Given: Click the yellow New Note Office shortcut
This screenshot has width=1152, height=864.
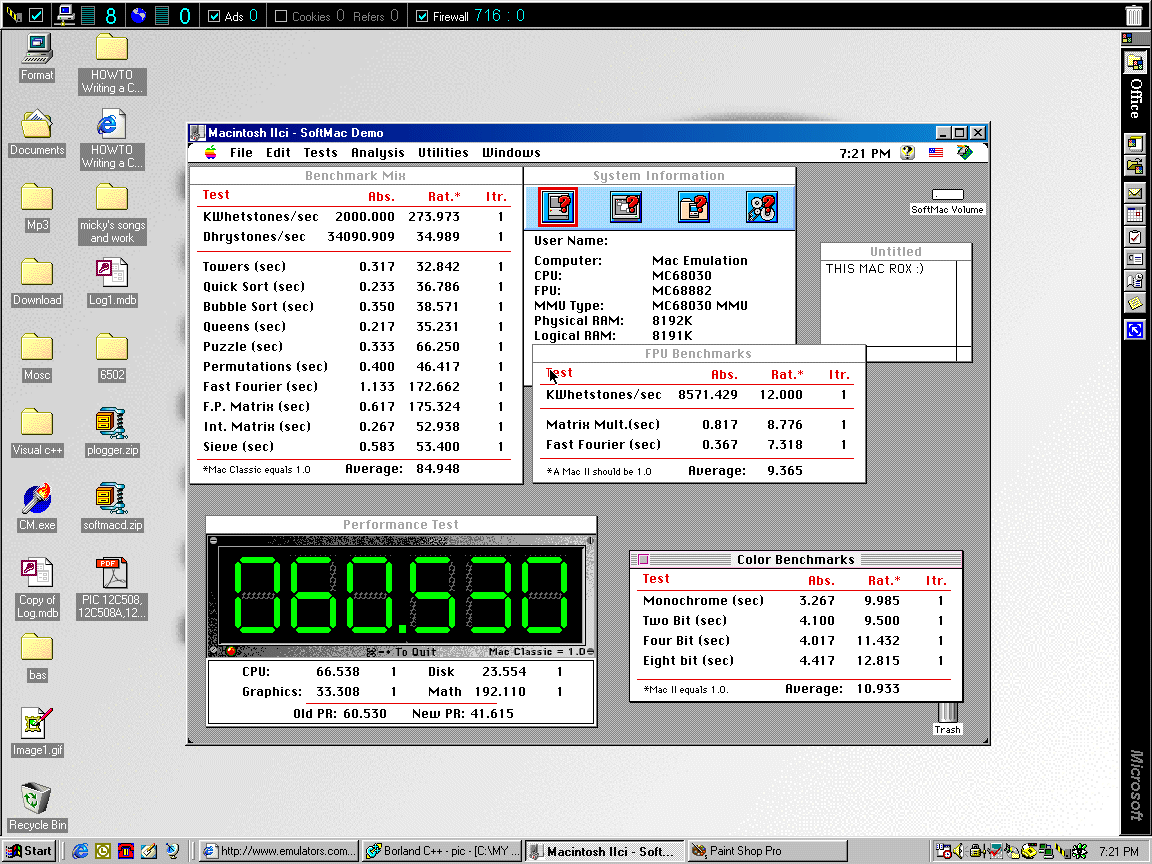Looking at the screenshot, I should (1135, 303).
